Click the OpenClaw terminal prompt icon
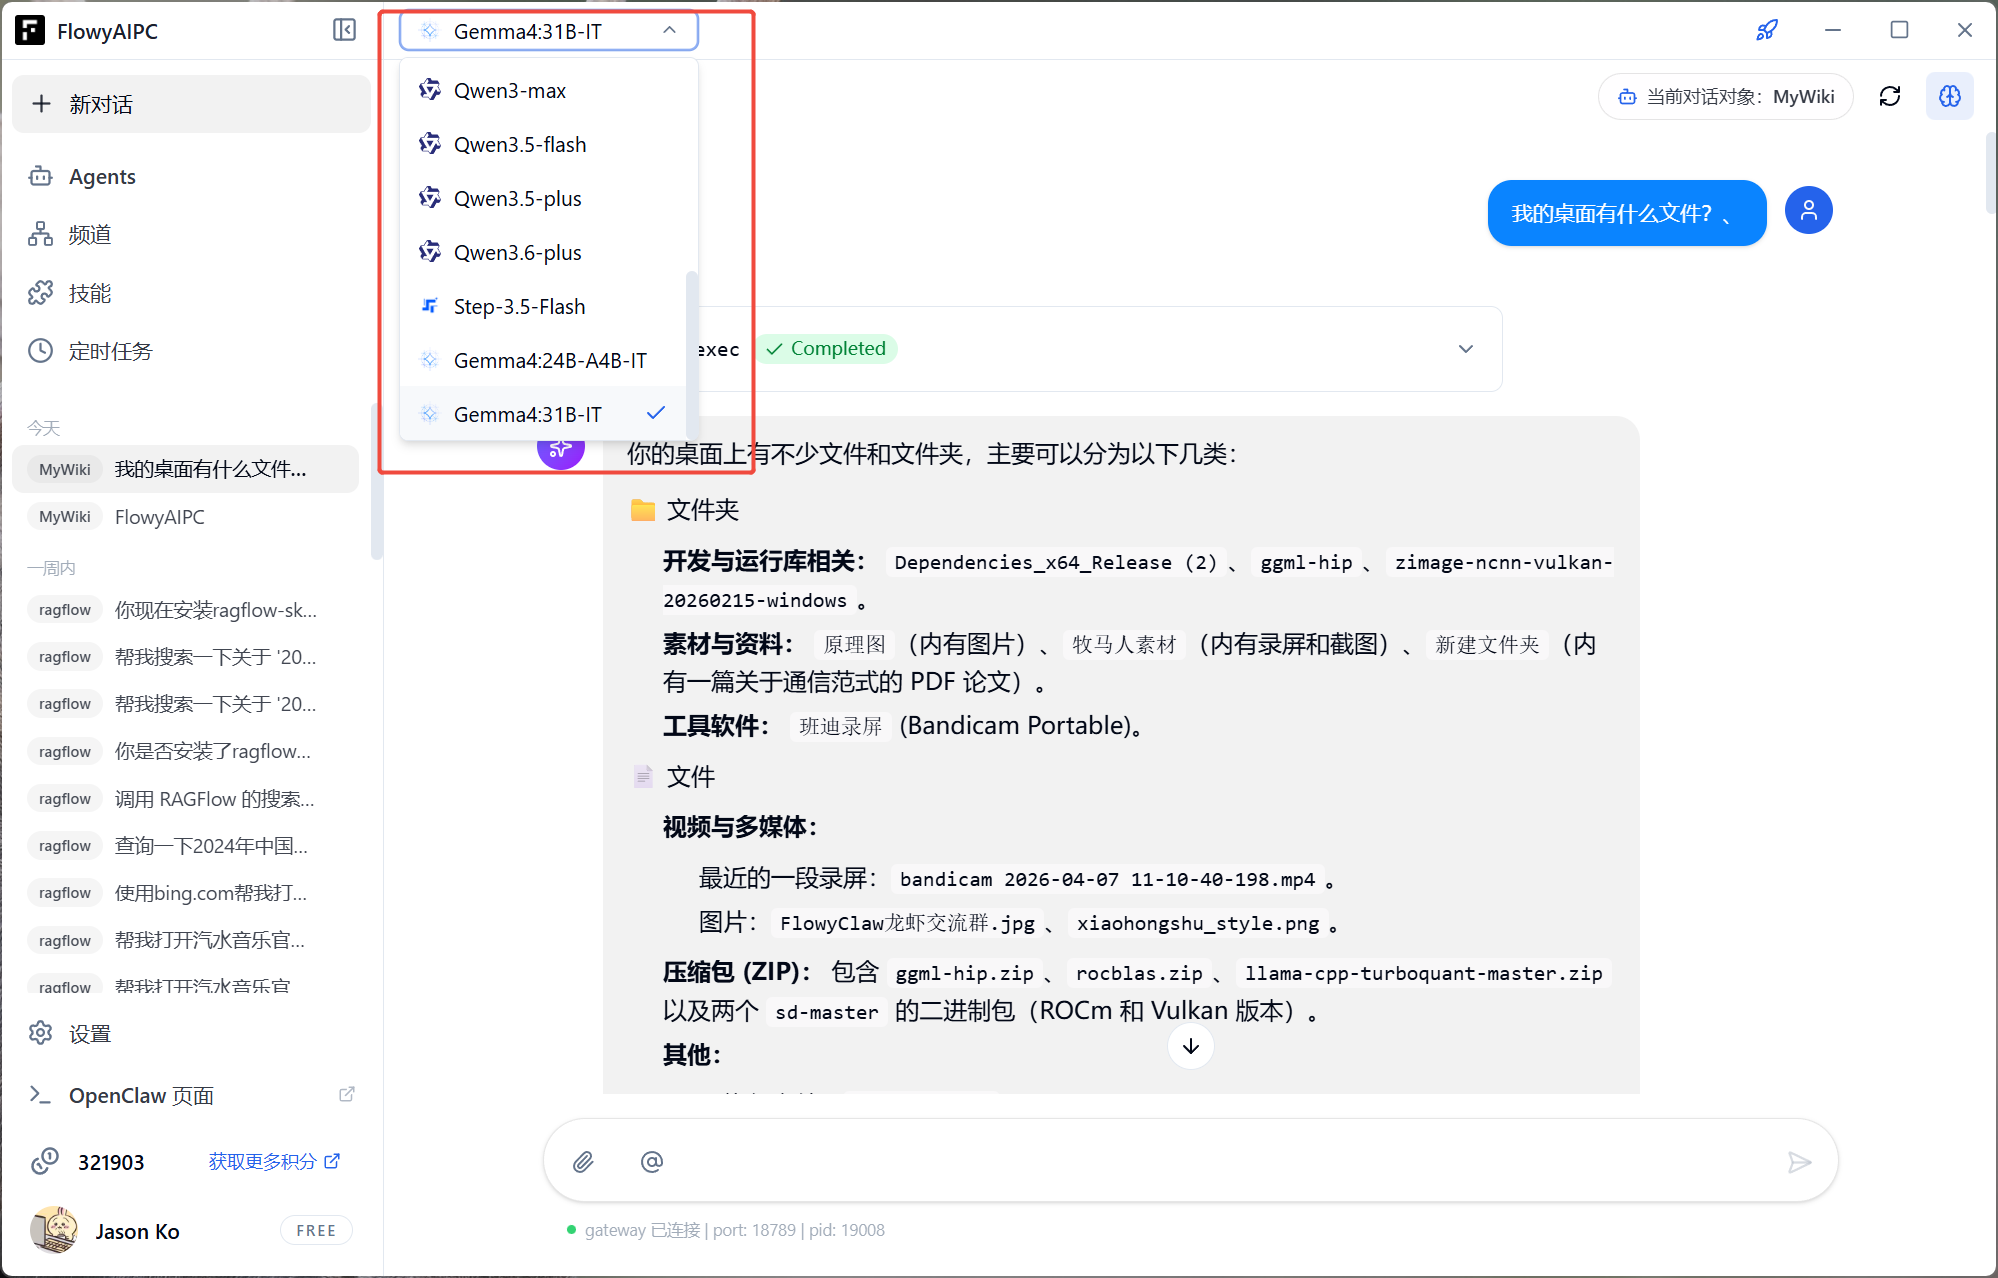Viewport: 1998px width, 1278px height. pos(40,1094)
